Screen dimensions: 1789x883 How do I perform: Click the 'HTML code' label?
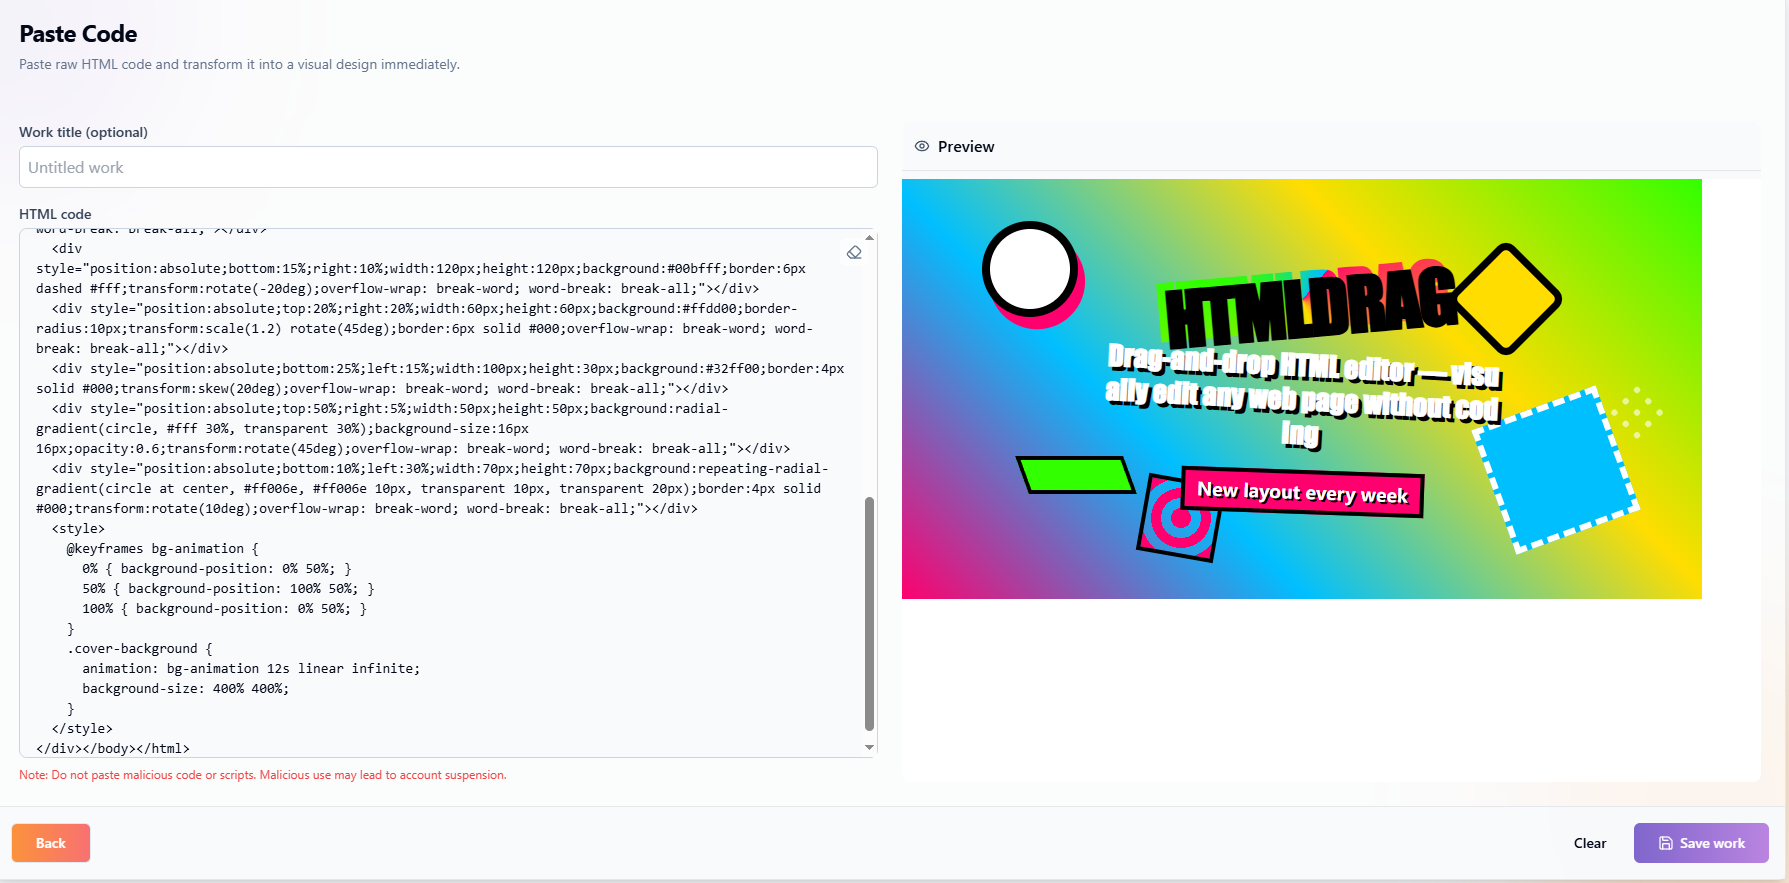[55, 214]
